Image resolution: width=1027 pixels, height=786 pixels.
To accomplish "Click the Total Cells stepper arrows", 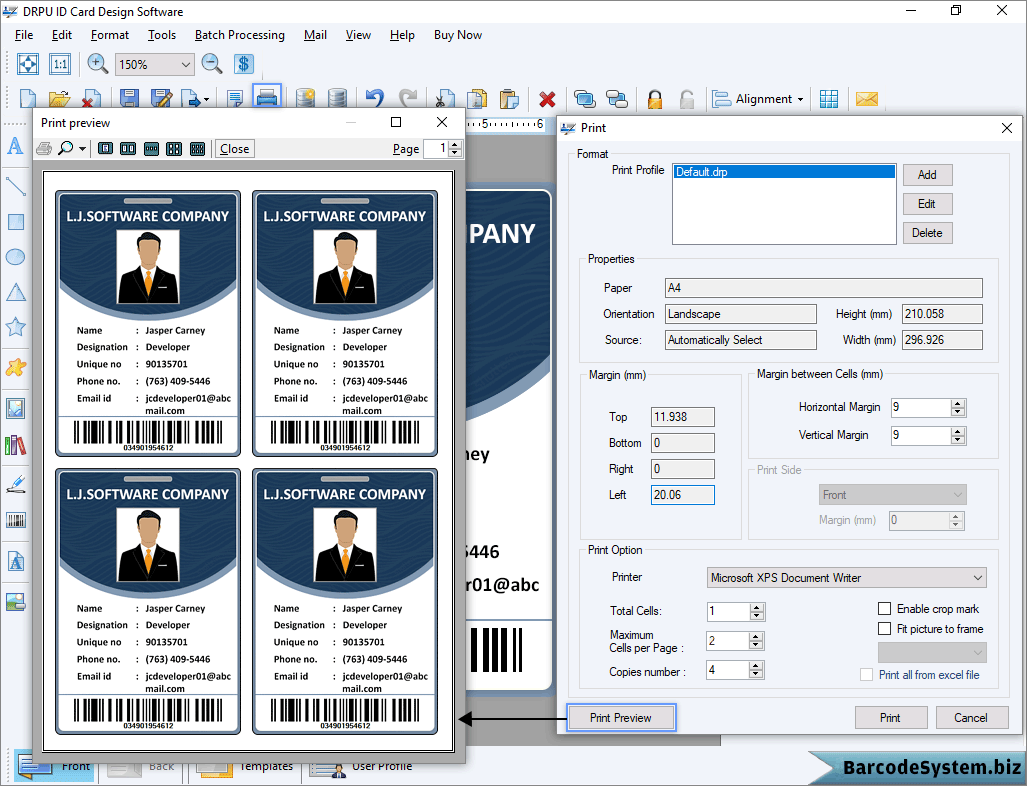I will [756, 612].
